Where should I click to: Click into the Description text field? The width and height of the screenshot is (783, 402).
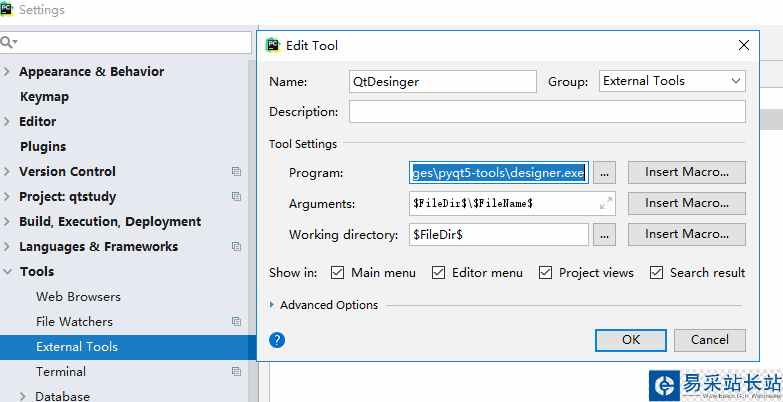click(x=546, y=112)
